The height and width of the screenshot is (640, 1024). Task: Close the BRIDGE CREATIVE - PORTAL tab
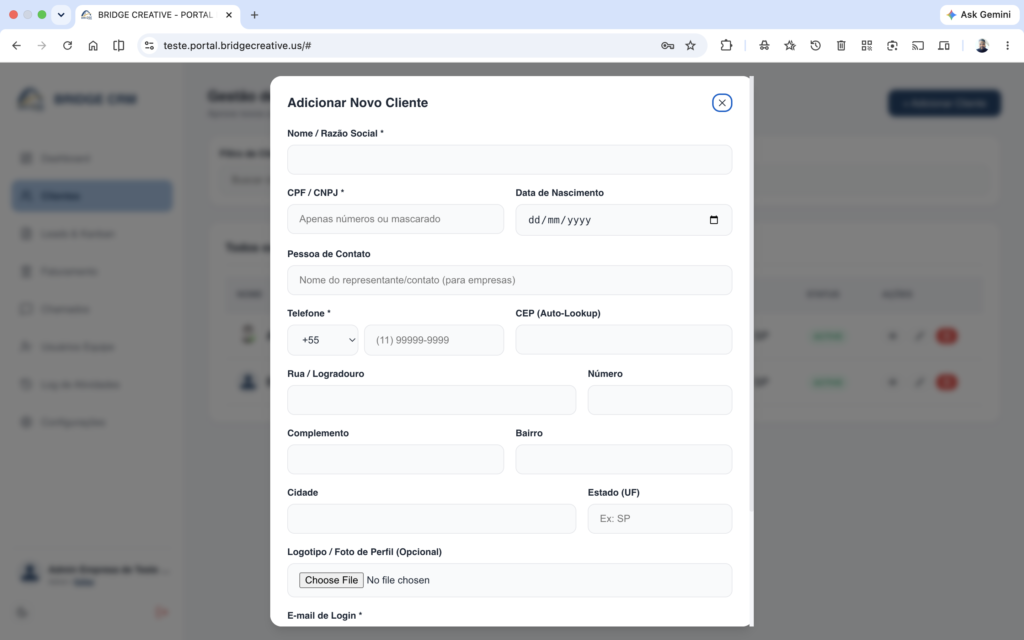229,14
